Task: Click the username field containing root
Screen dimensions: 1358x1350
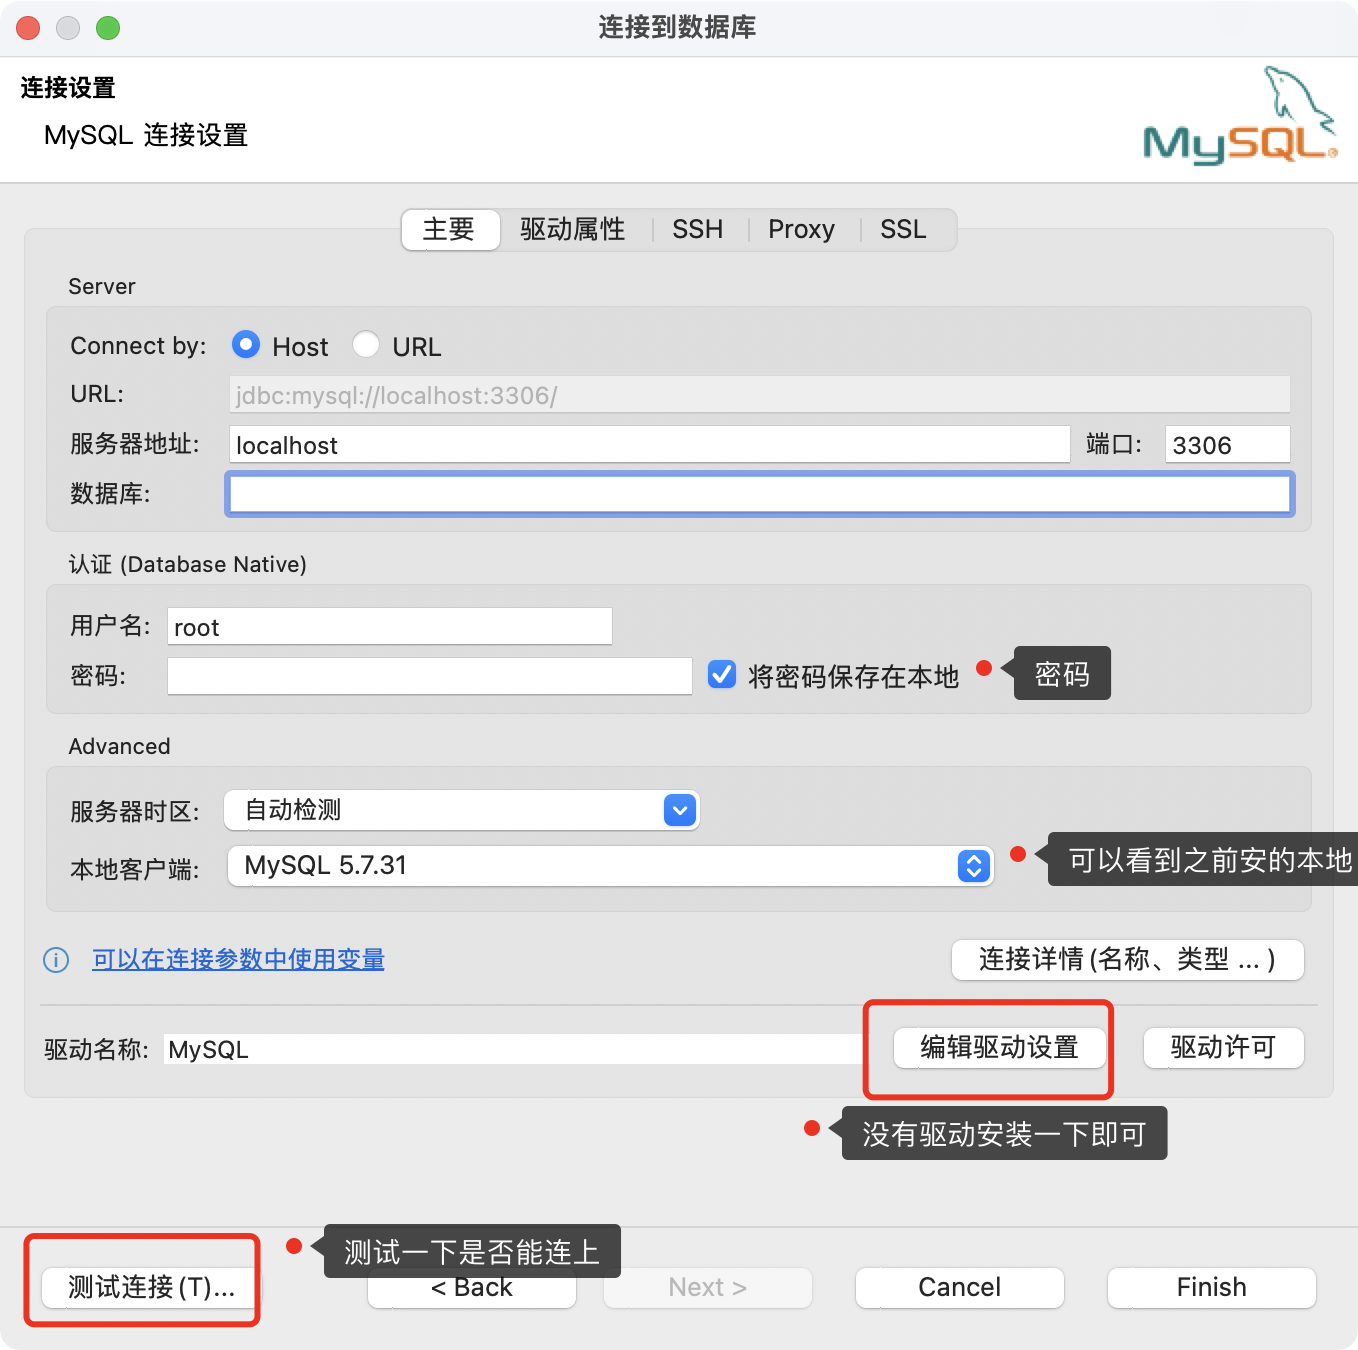Action: point(390,627)
